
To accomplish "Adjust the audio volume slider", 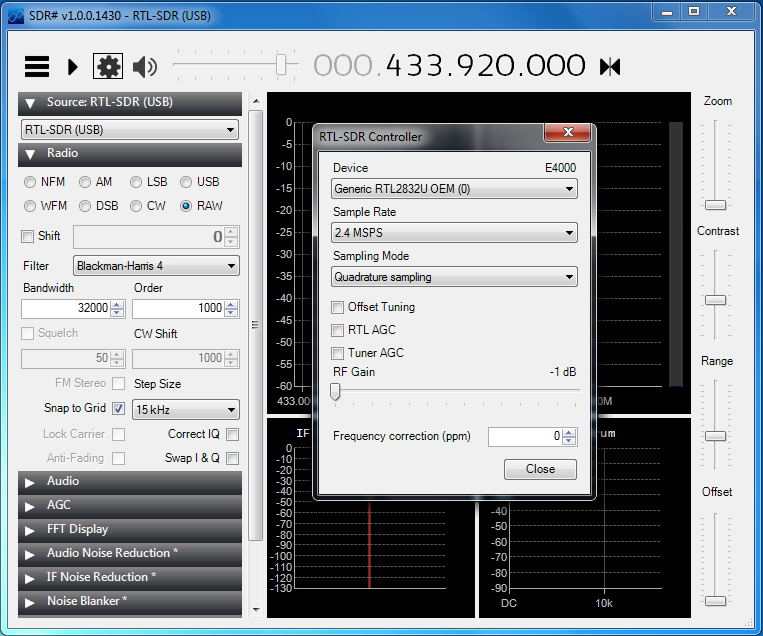I will click(x=280, y=64).
